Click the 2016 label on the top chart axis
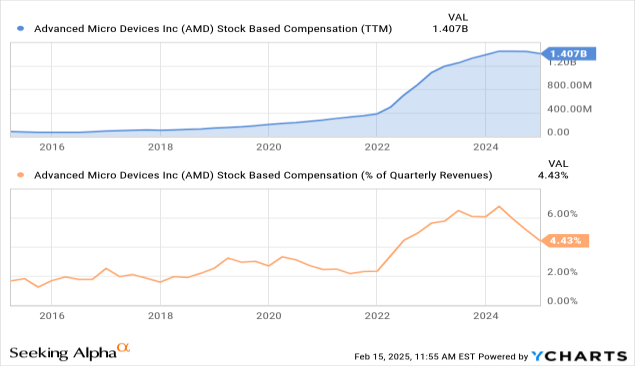 click(x=52, y=147)
